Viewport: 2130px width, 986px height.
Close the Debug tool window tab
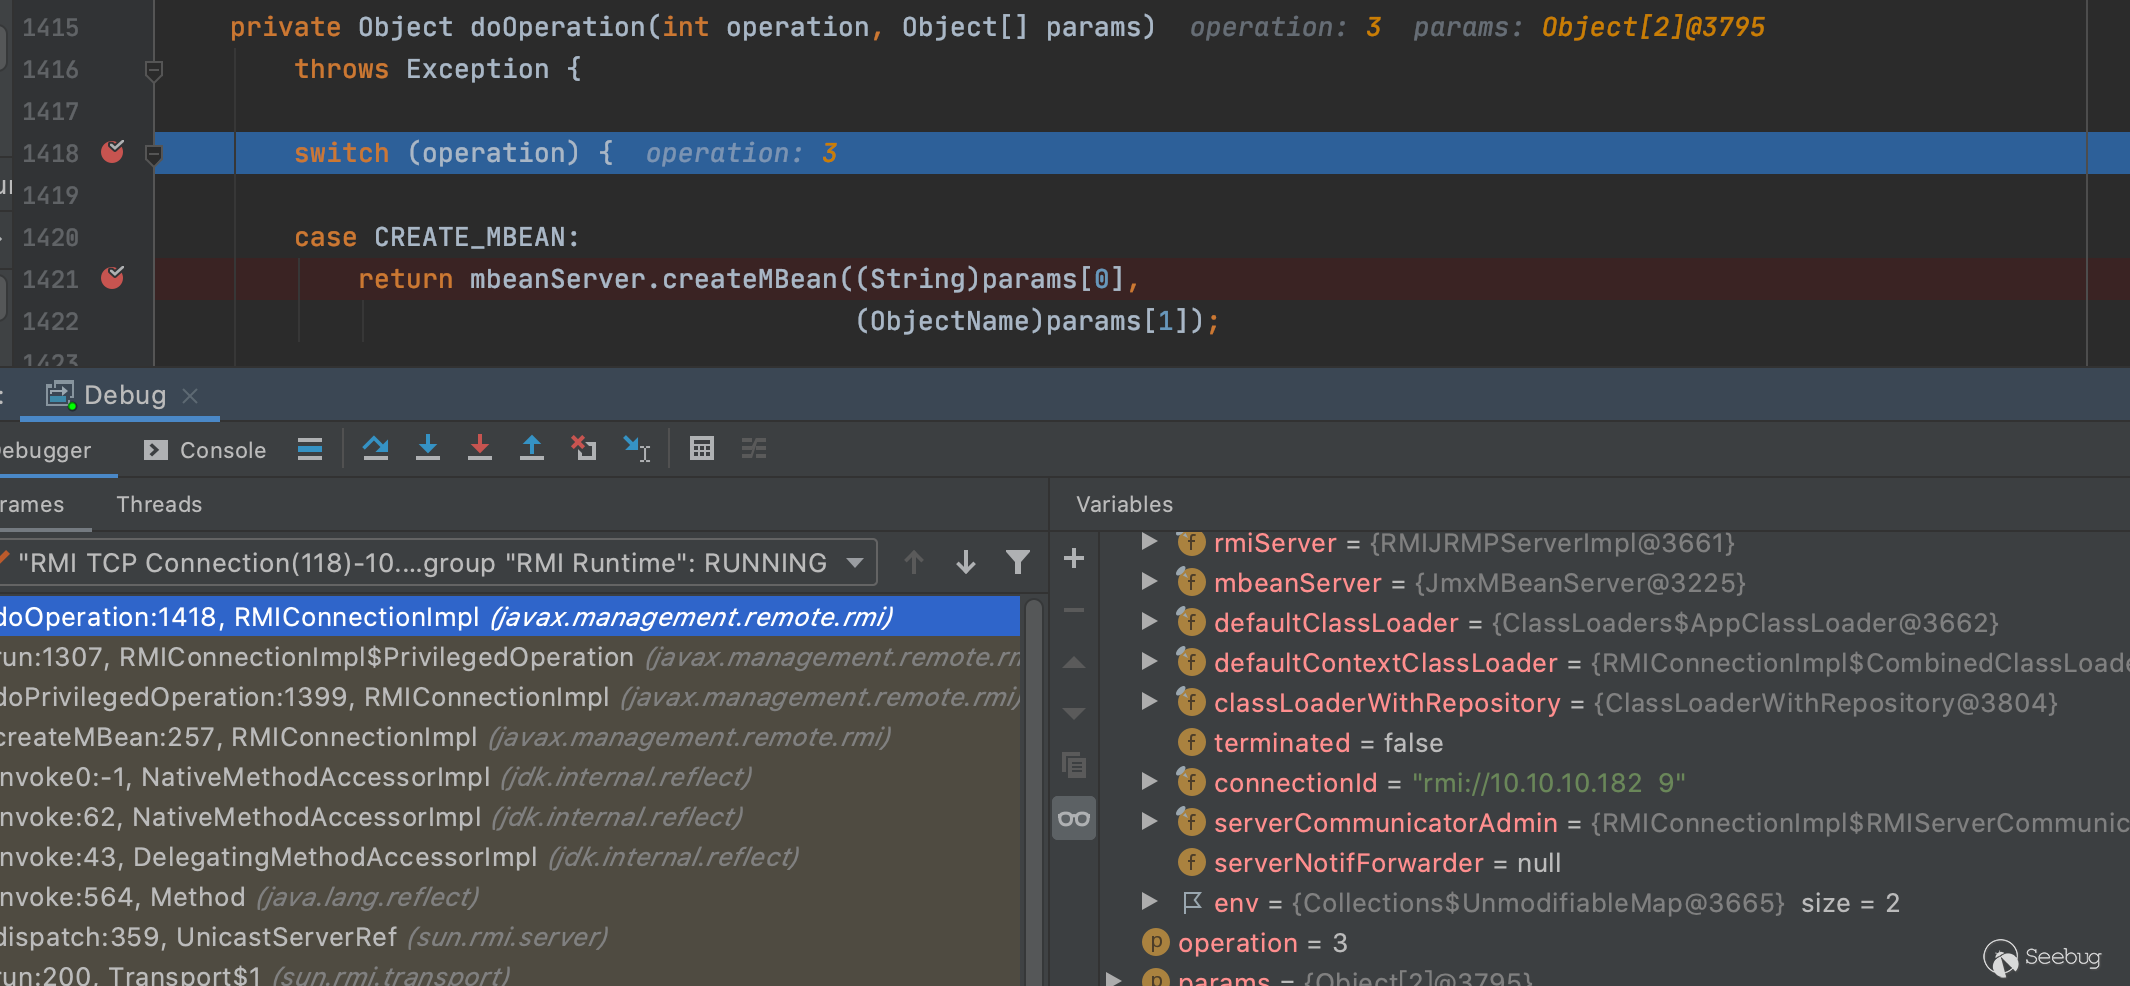(190, 396)
